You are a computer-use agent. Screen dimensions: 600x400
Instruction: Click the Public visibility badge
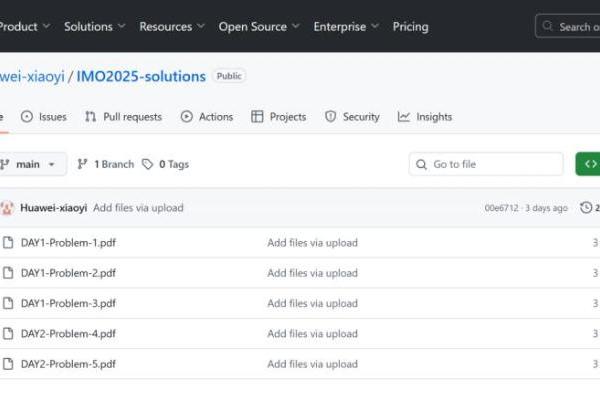(229, 76)
